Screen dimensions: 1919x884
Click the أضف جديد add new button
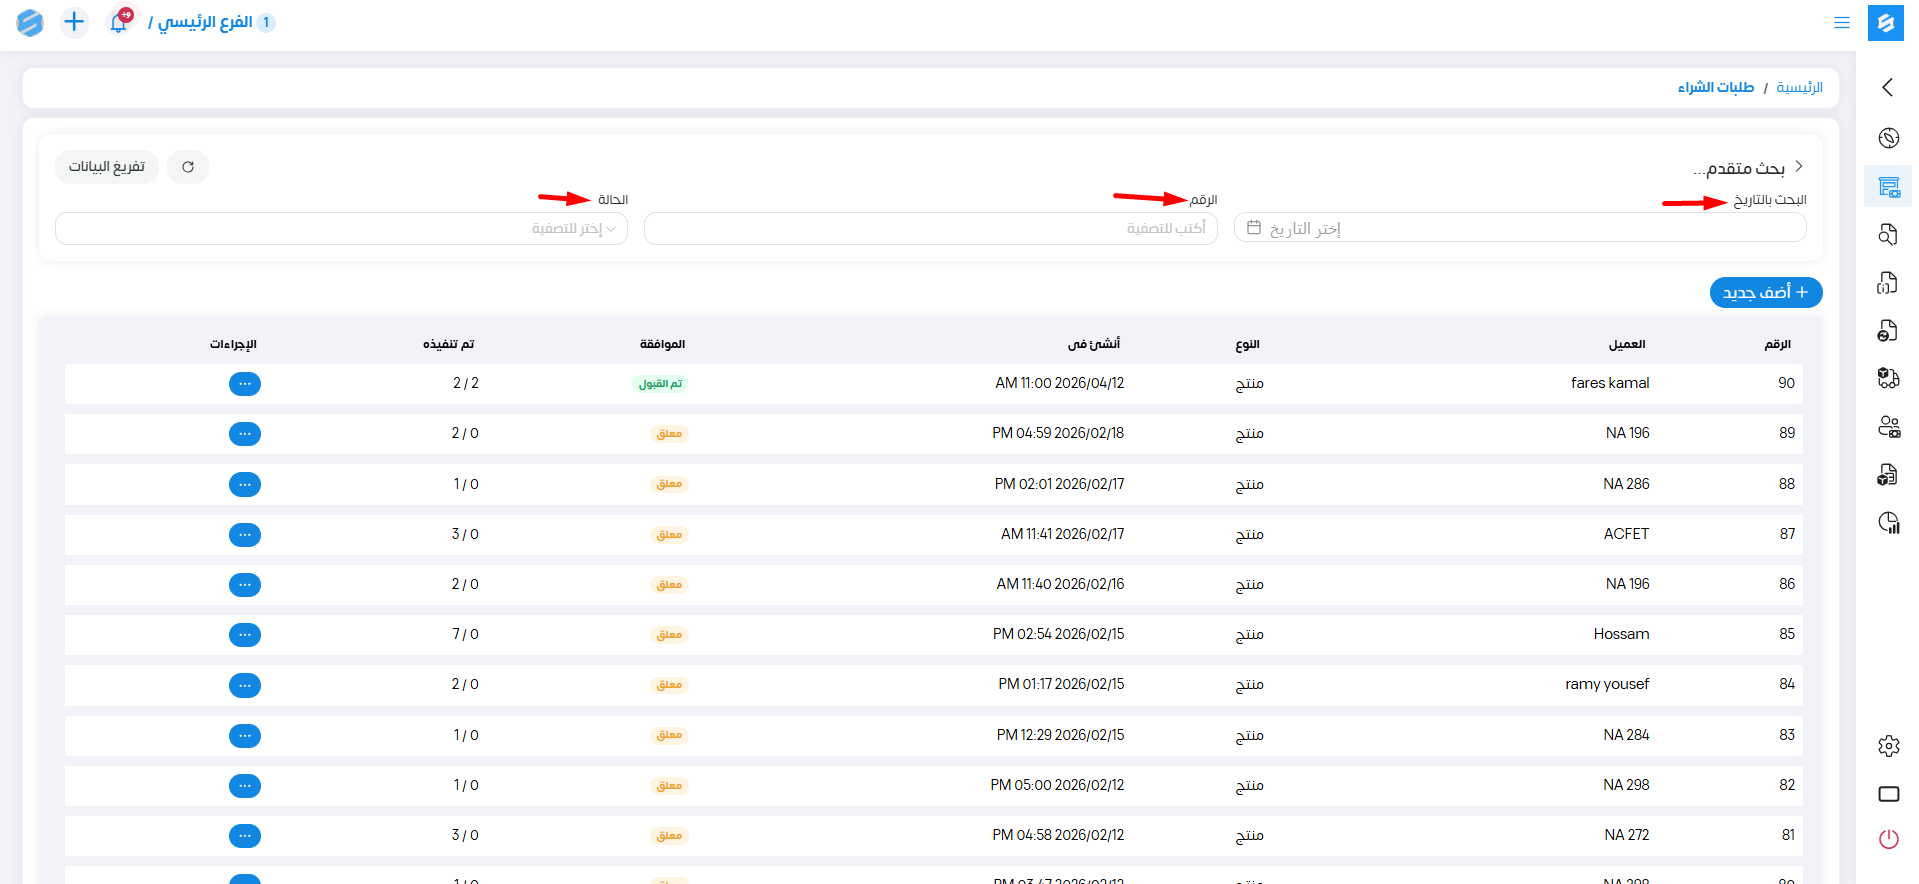(1765, 293)
